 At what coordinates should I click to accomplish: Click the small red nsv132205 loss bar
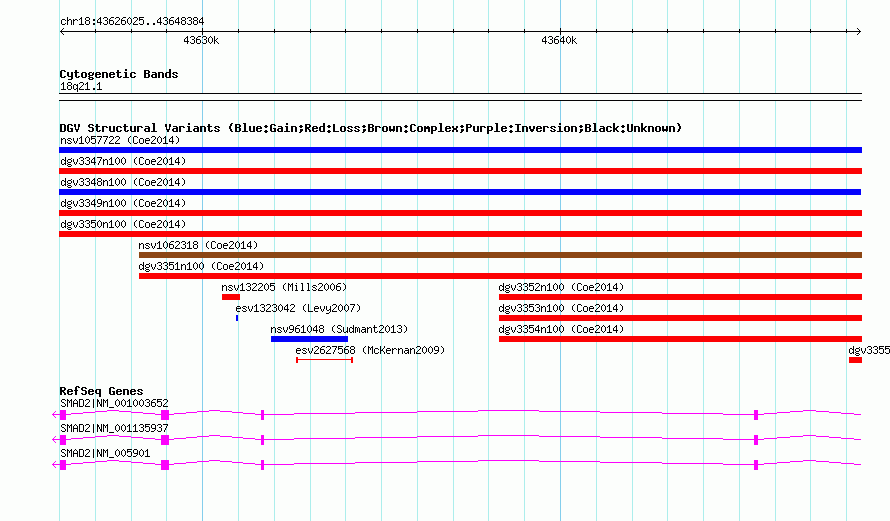pyautogui.click(x=231, y=297)
